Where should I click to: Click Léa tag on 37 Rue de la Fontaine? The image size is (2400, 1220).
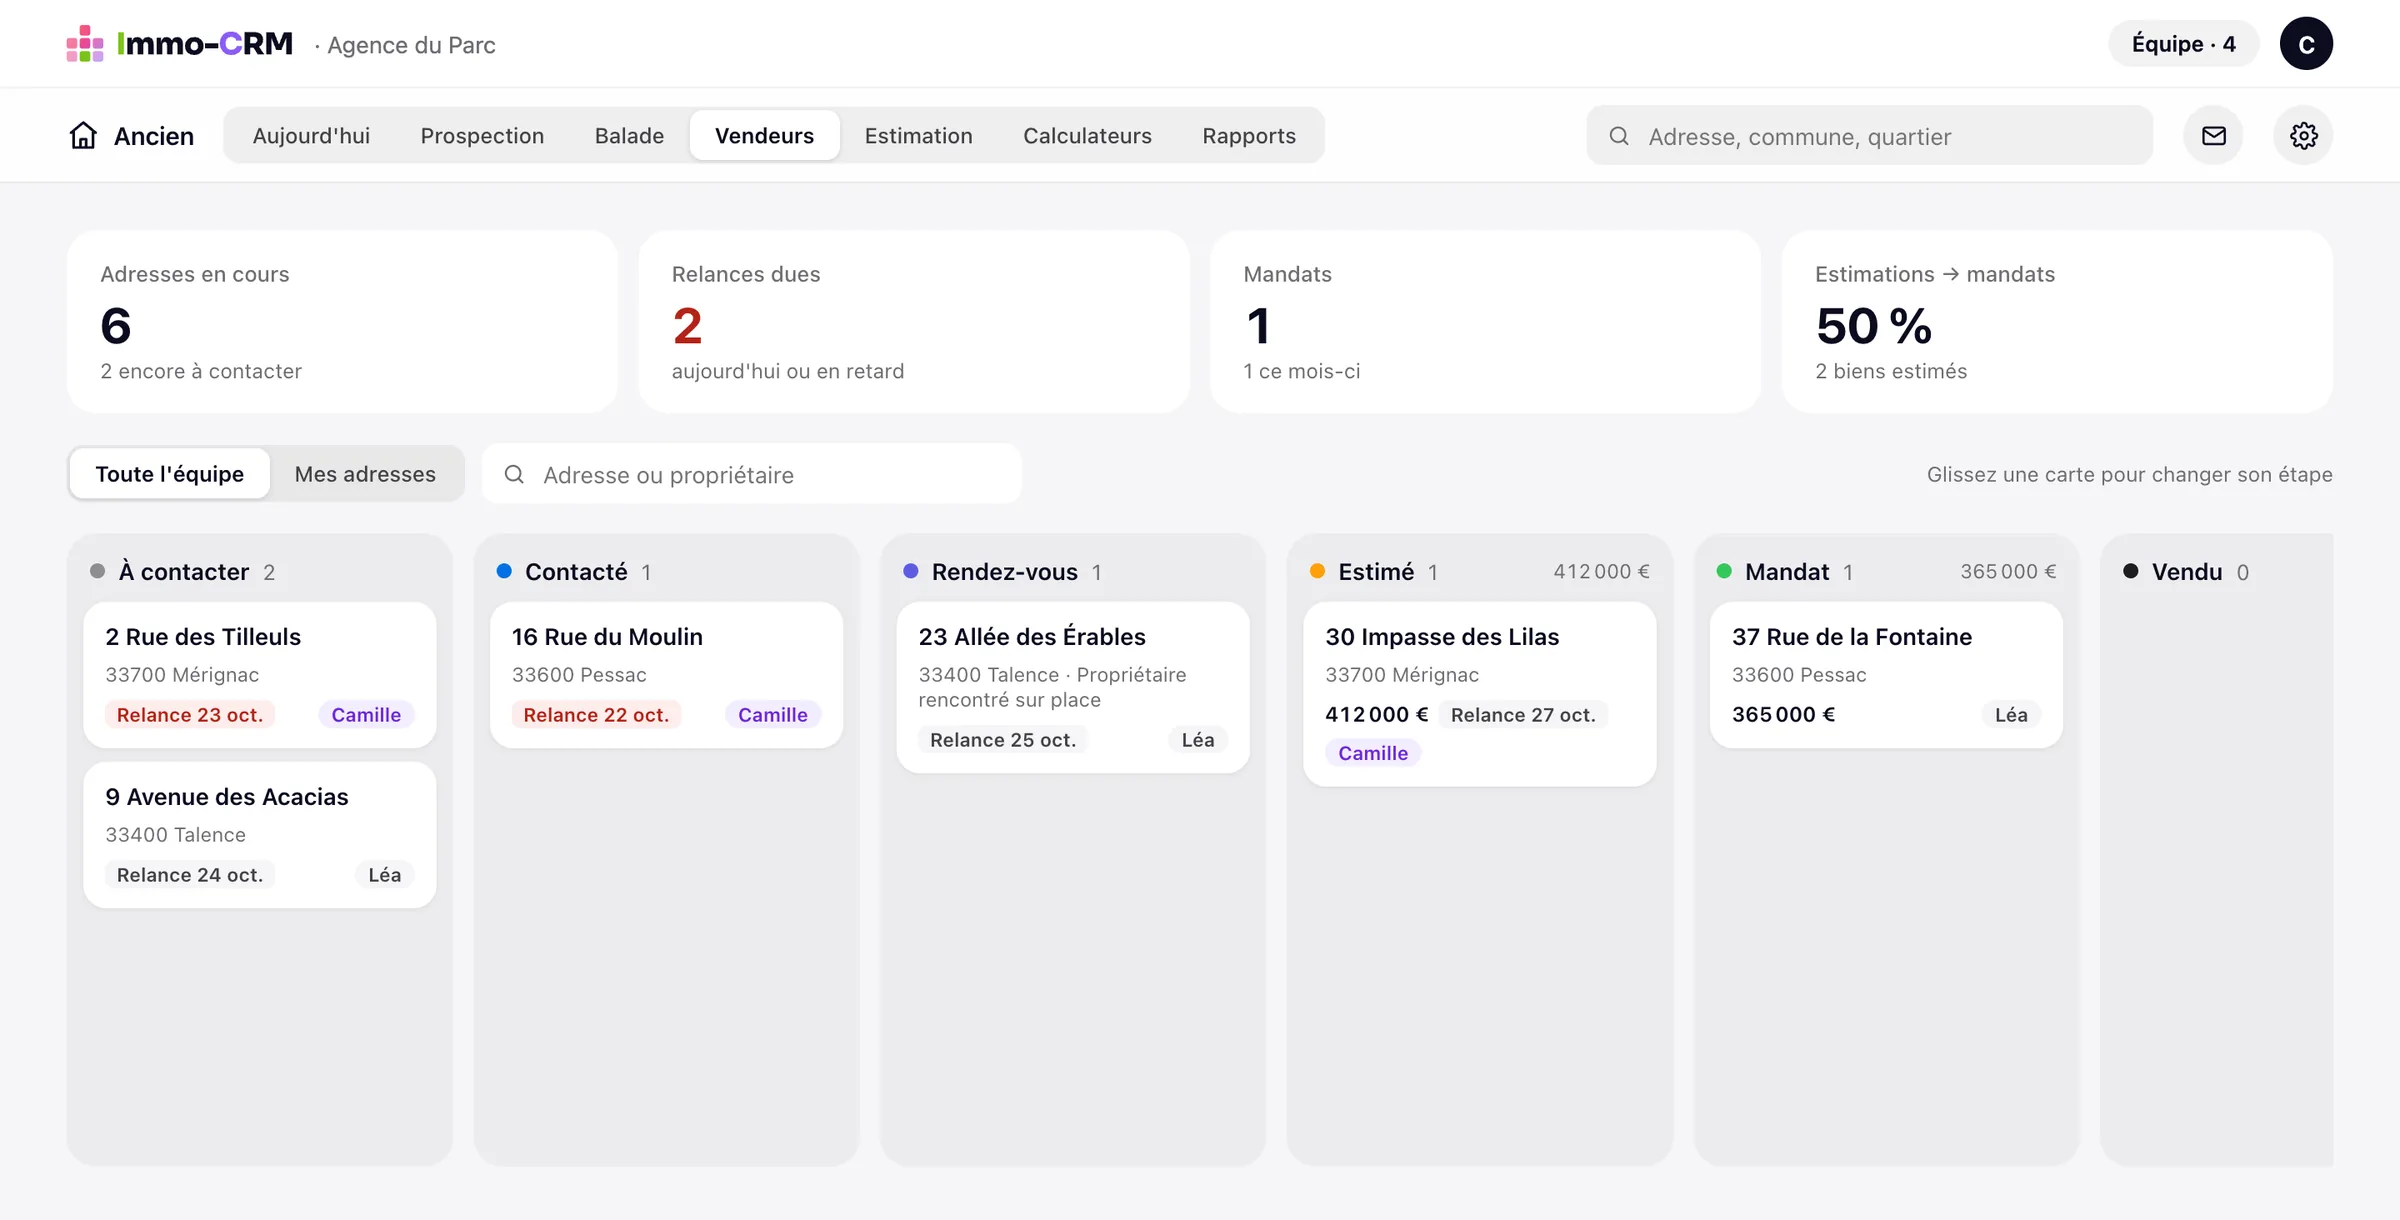click(x=2011, y=715)
